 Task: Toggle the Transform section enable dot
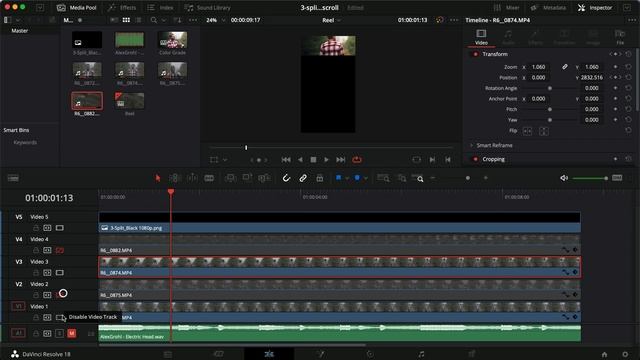475,54
